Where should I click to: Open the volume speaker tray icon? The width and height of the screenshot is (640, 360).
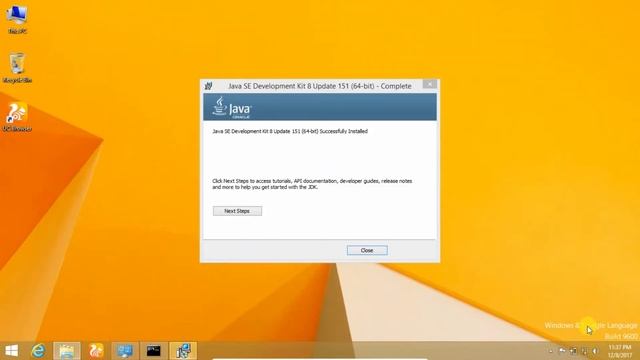[x=595, y=351]
